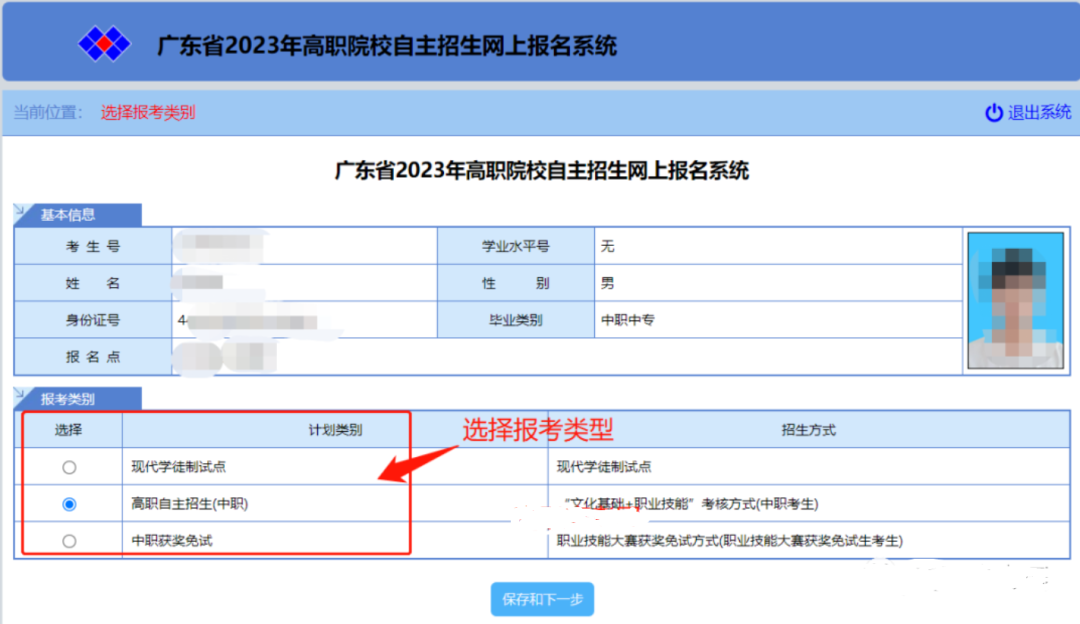Screen dimensions: 1080x624
Task: Click the diamond logo in the header
Action: pos(105,42)
